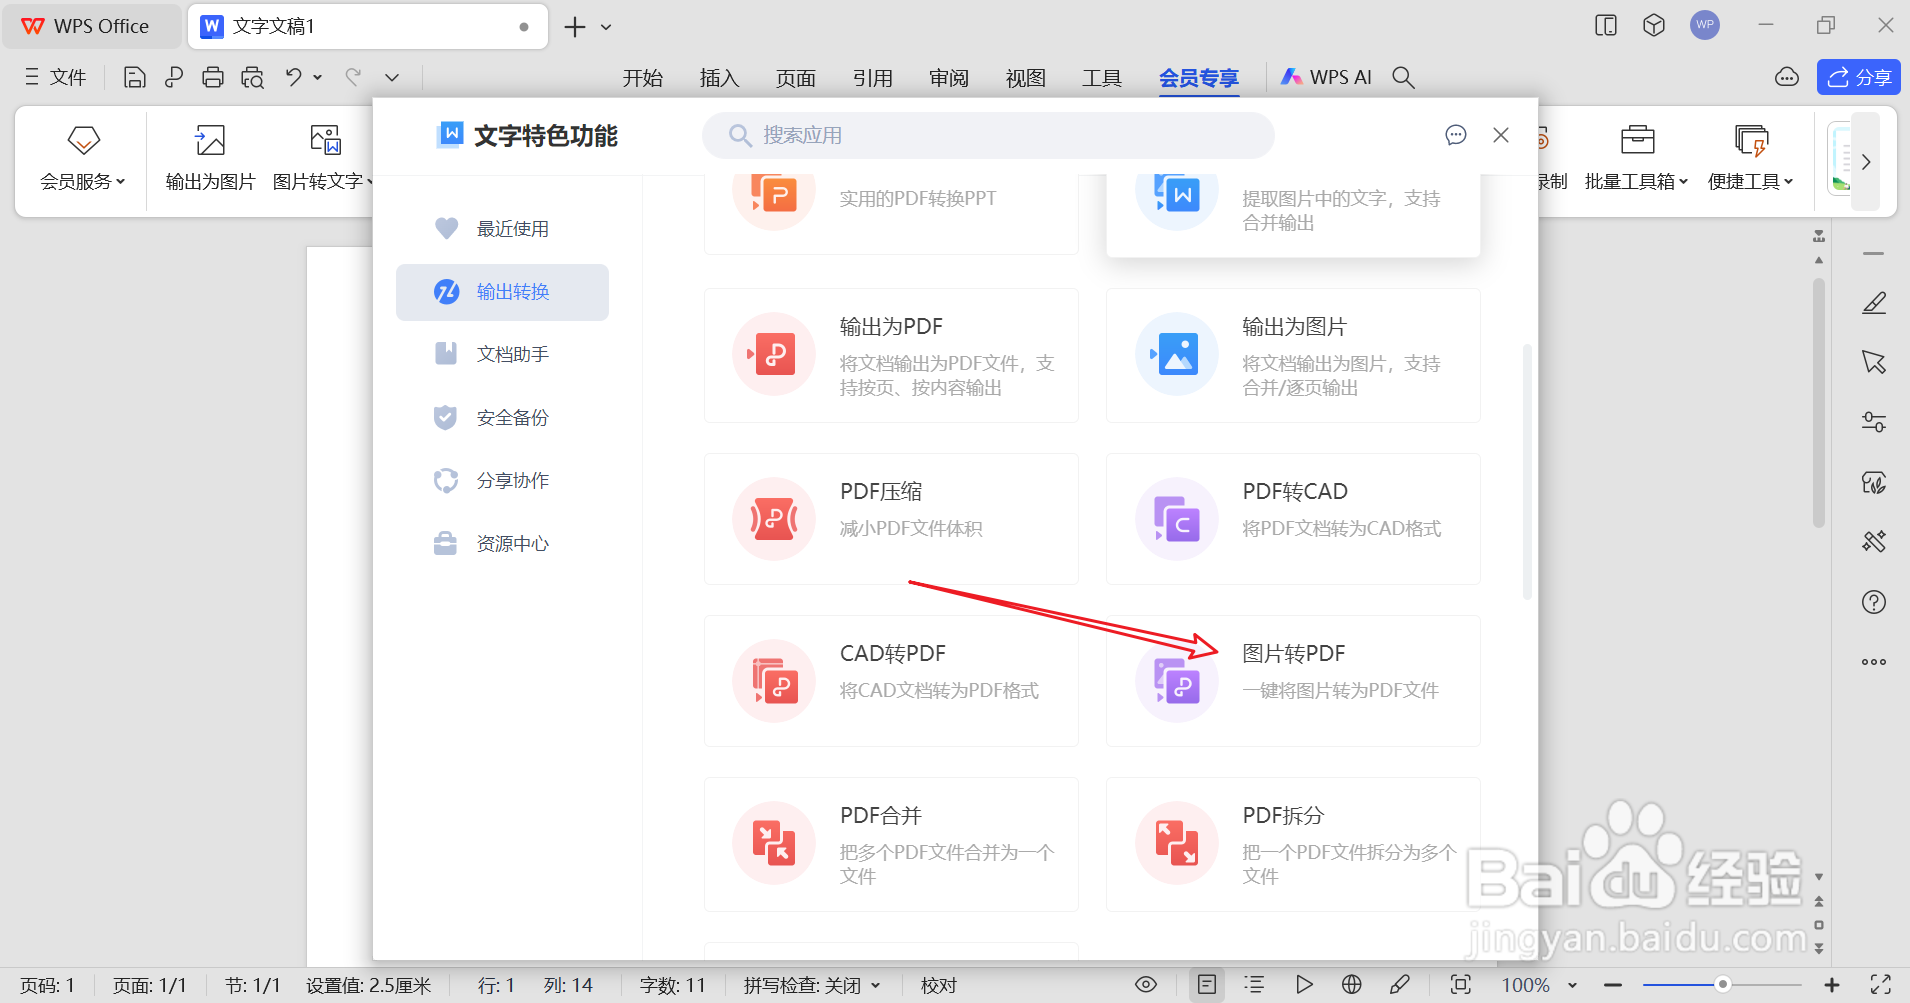Click zoom out minus button
1910x1003 pixels.
[1613, 985]
